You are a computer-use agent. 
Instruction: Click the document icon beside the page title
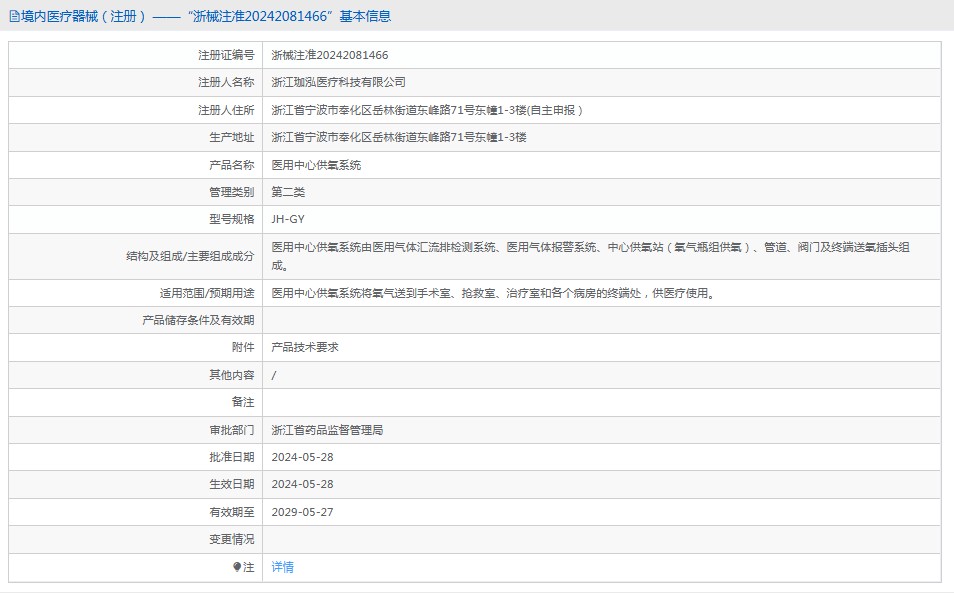(13, 16)
